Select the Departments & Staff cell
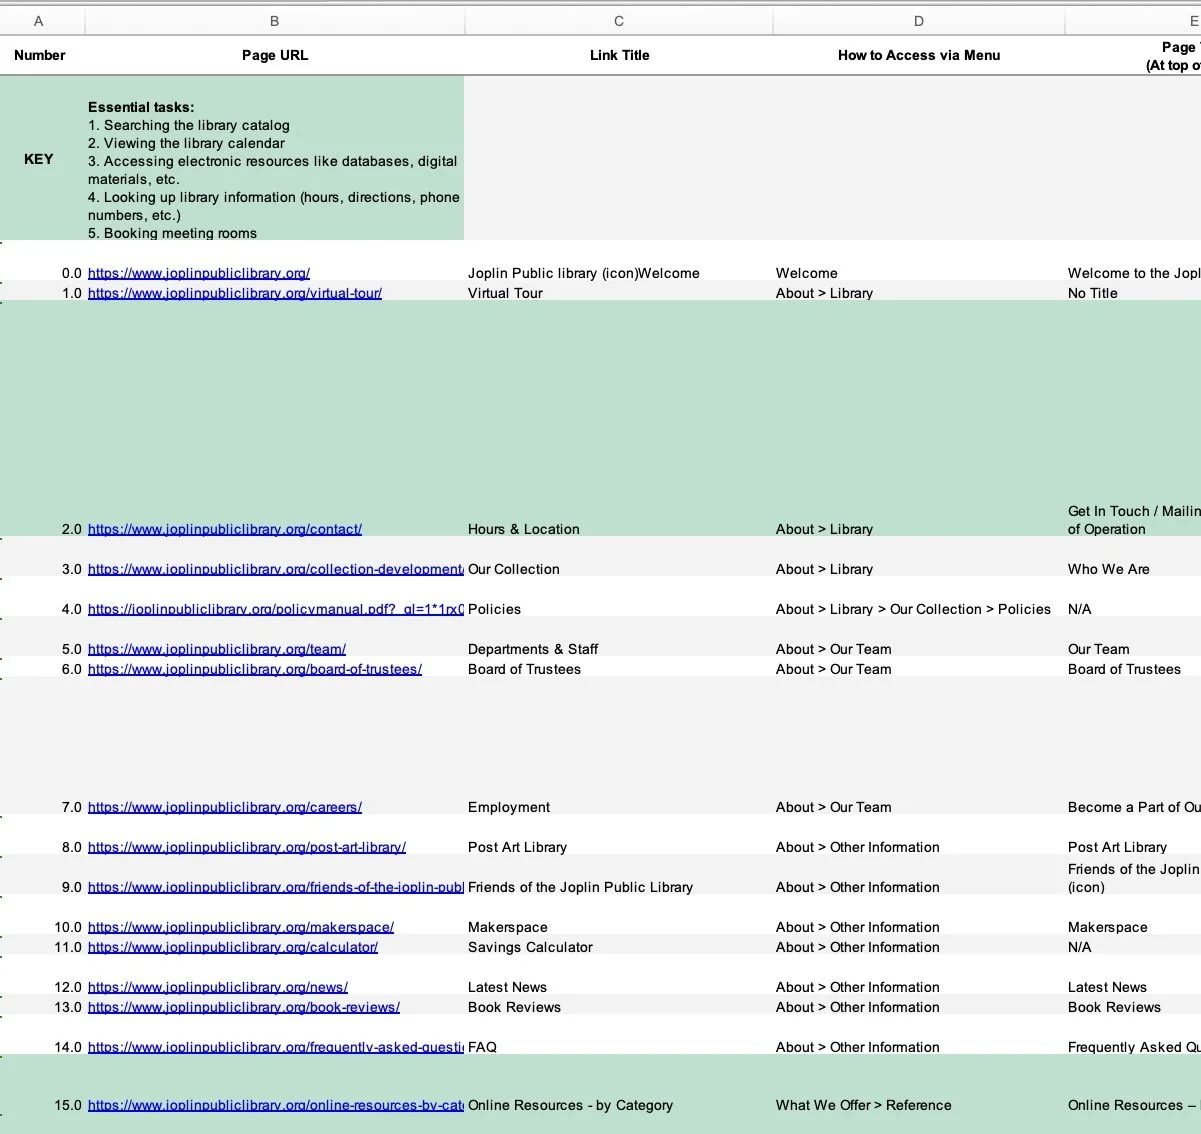Image resolution: width=1201 pixels, height=1134 pixels. pyautogui.click(x=618, y=637)
